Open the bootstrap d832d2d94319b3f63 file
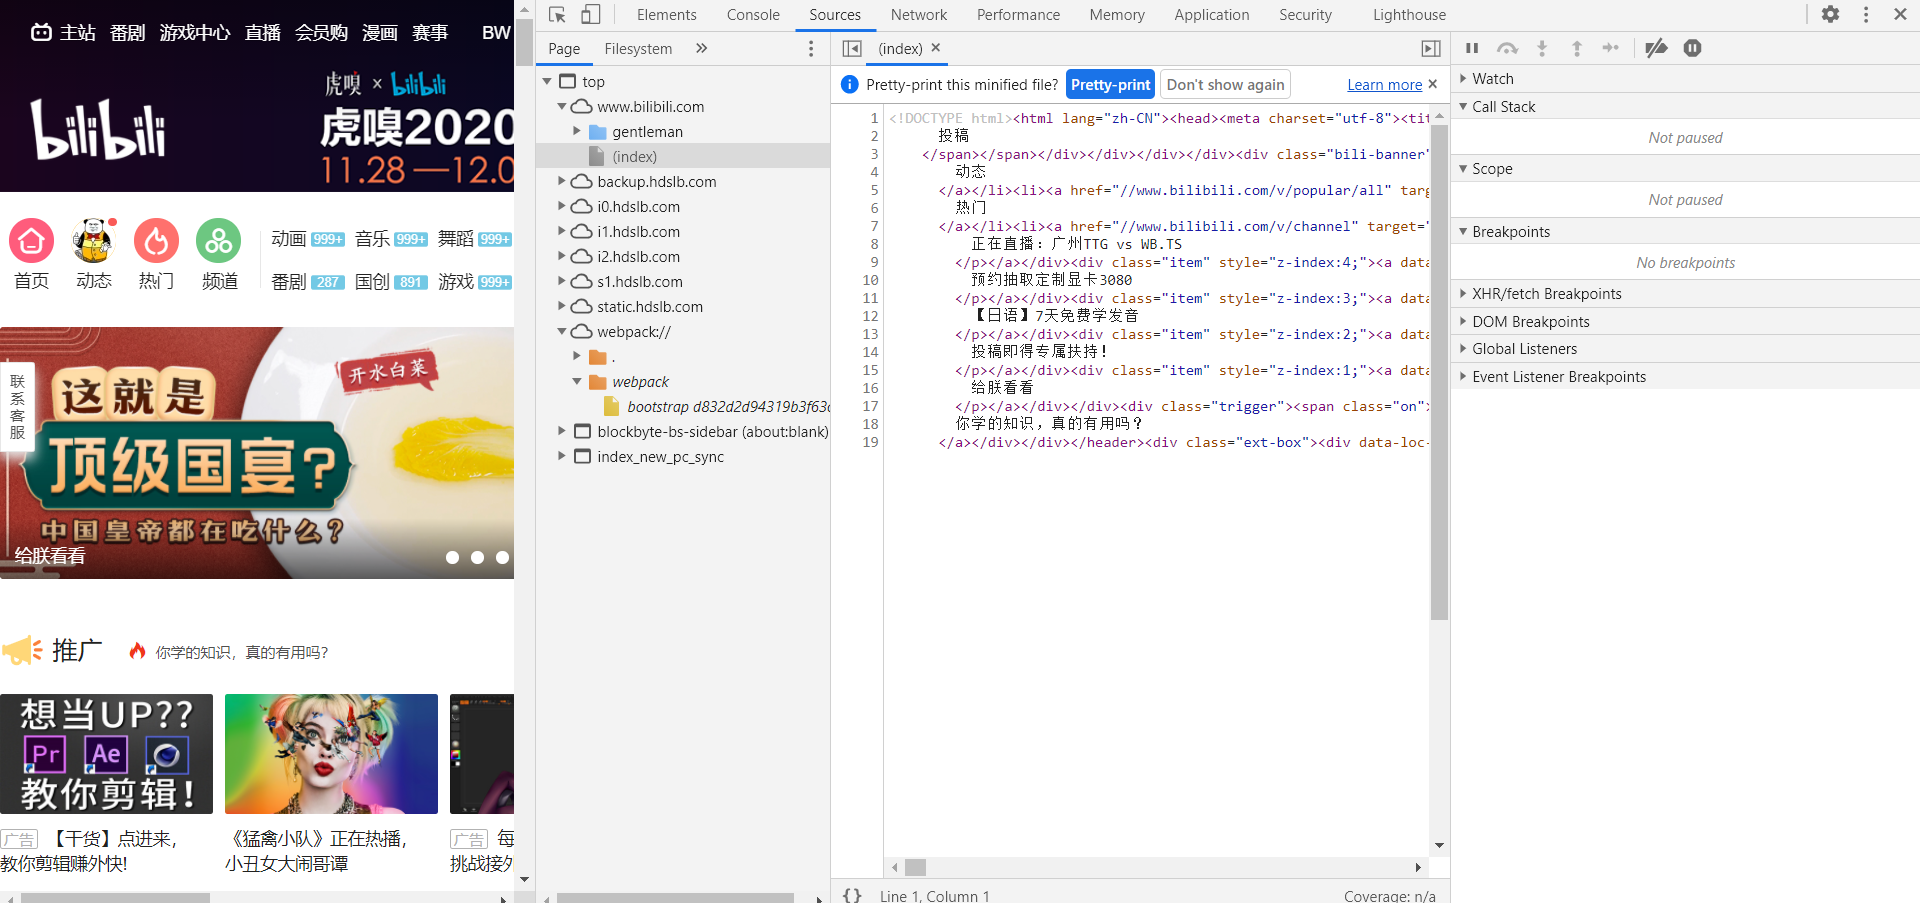 [716, 407]
